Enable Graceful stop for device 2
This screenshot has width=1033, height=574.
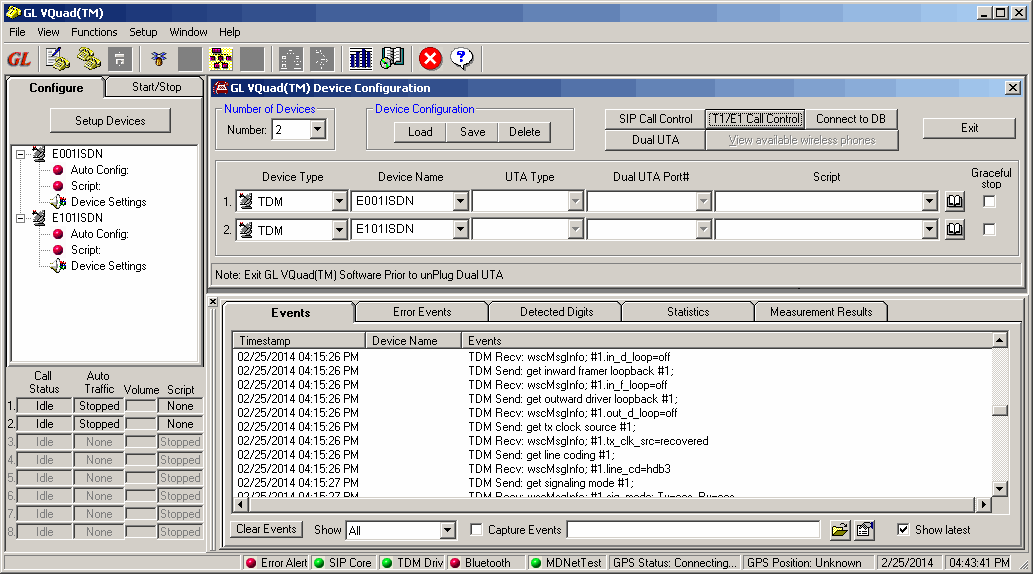point(989,229)
